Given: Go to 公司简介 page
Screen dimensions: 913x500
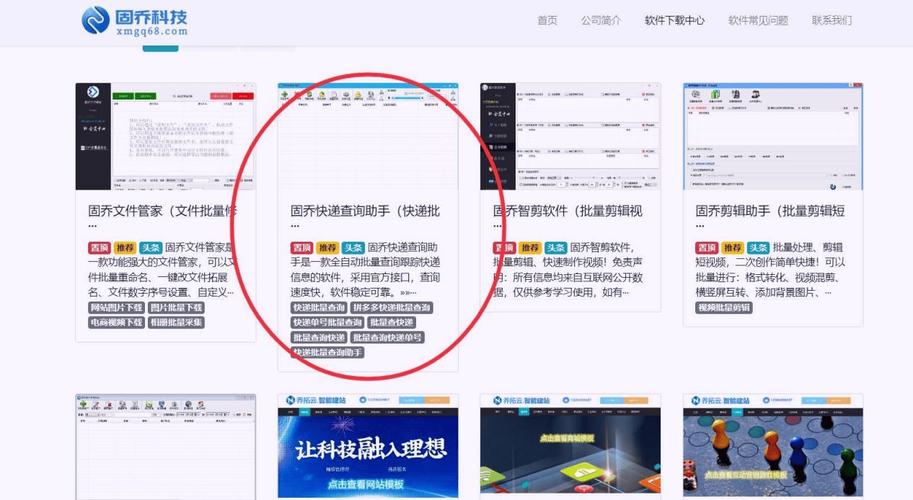Looking at the screenshot, I should point(601,20).
